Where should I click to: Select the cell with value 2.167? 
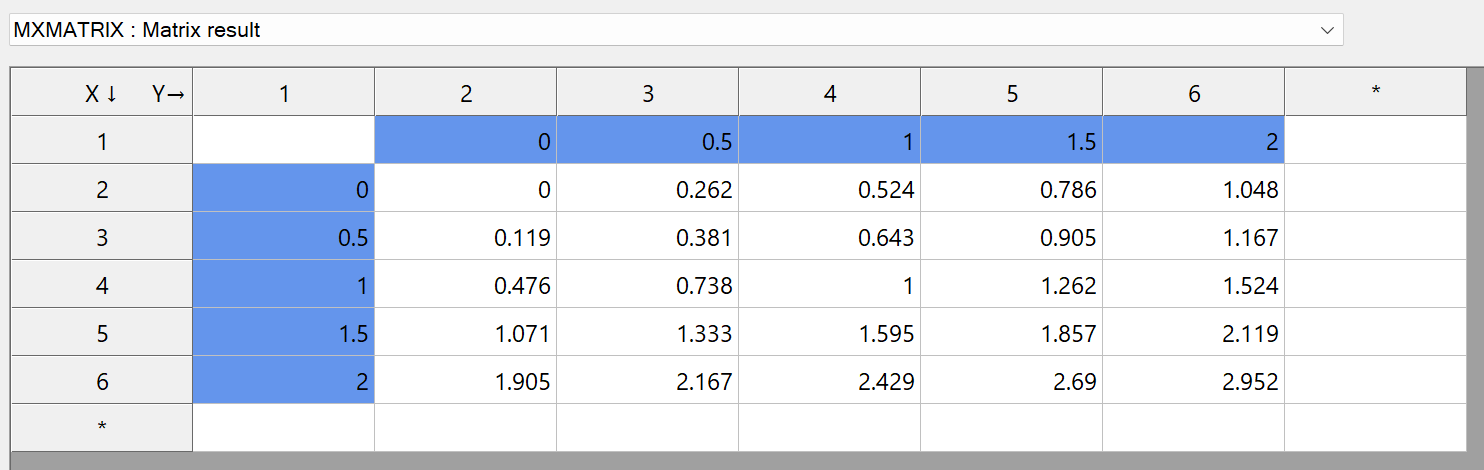pyautogui.click(x=648, y=381)
